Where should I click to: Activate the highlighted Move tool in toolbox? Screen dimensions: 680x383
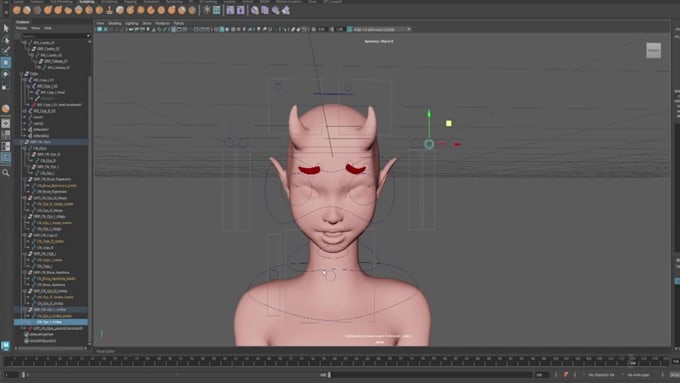coord(6,63)
